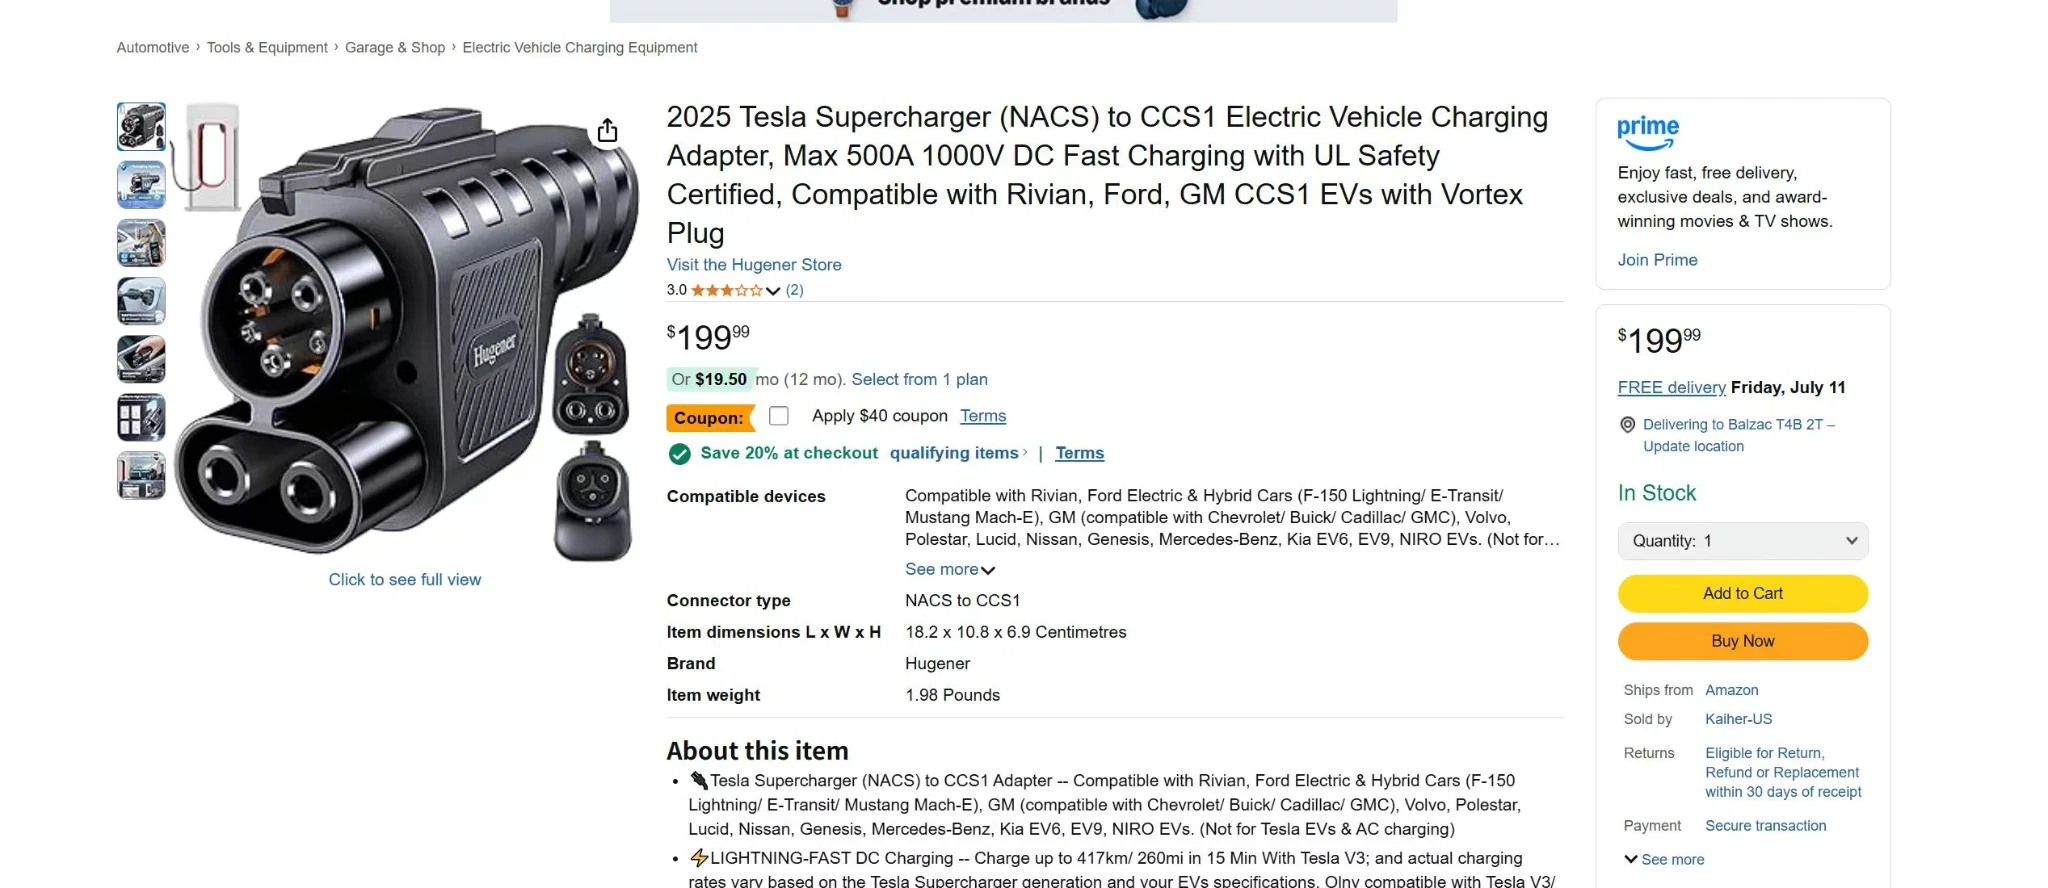Expand See more under Payment details
Viewport: 2048px width, 888px height.
tap(1664, 859)
